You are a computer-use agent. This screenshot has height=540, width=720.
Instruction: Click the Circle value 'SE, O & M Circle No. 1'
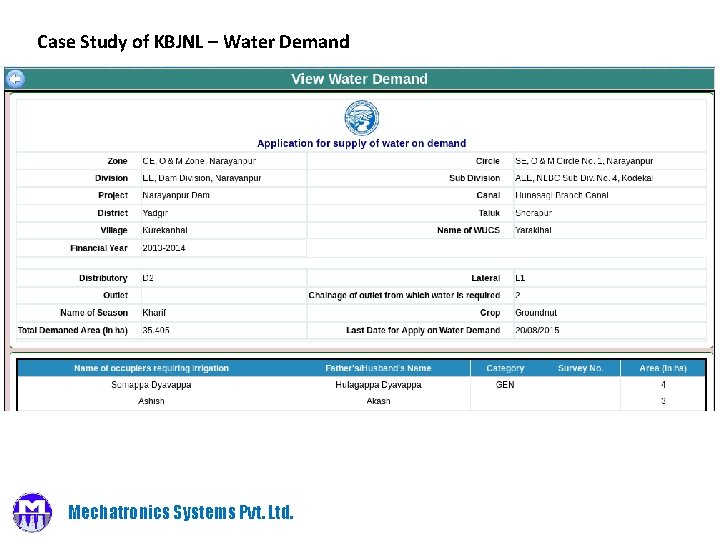(584, 161)
